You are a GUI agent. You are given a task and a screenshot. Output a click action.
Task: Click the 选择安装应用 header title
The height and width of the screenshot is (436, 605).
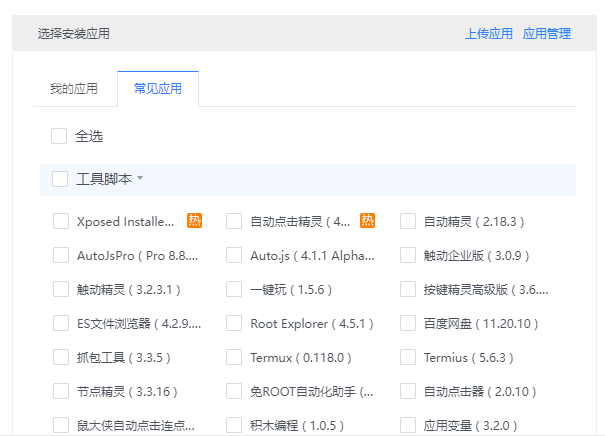74,34
